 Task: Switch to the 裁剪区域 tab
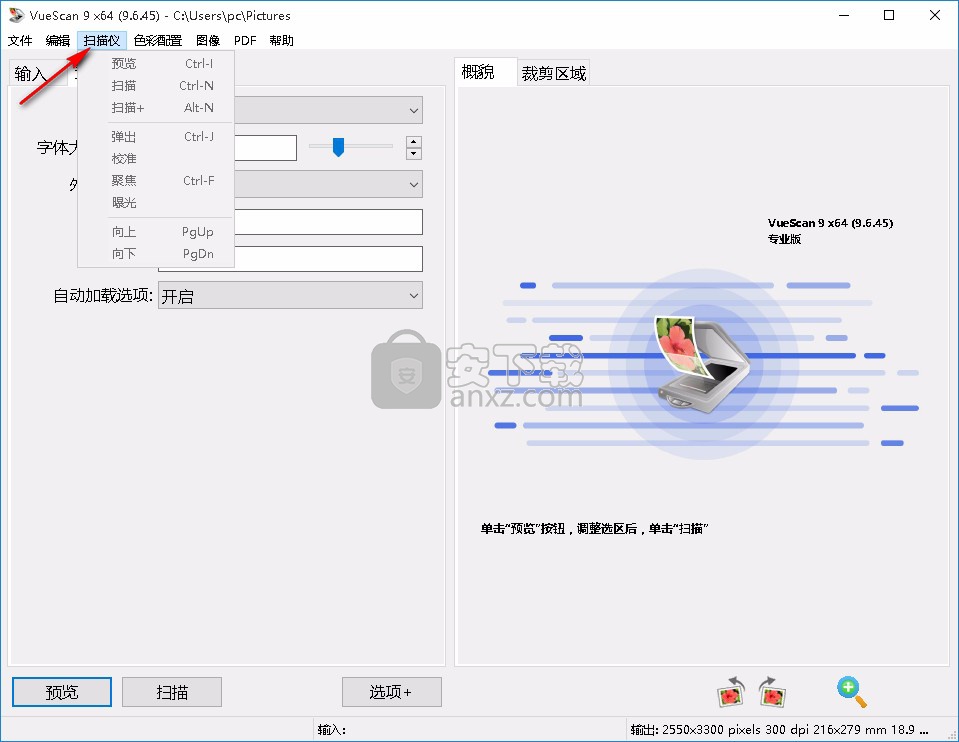[554, 74]
